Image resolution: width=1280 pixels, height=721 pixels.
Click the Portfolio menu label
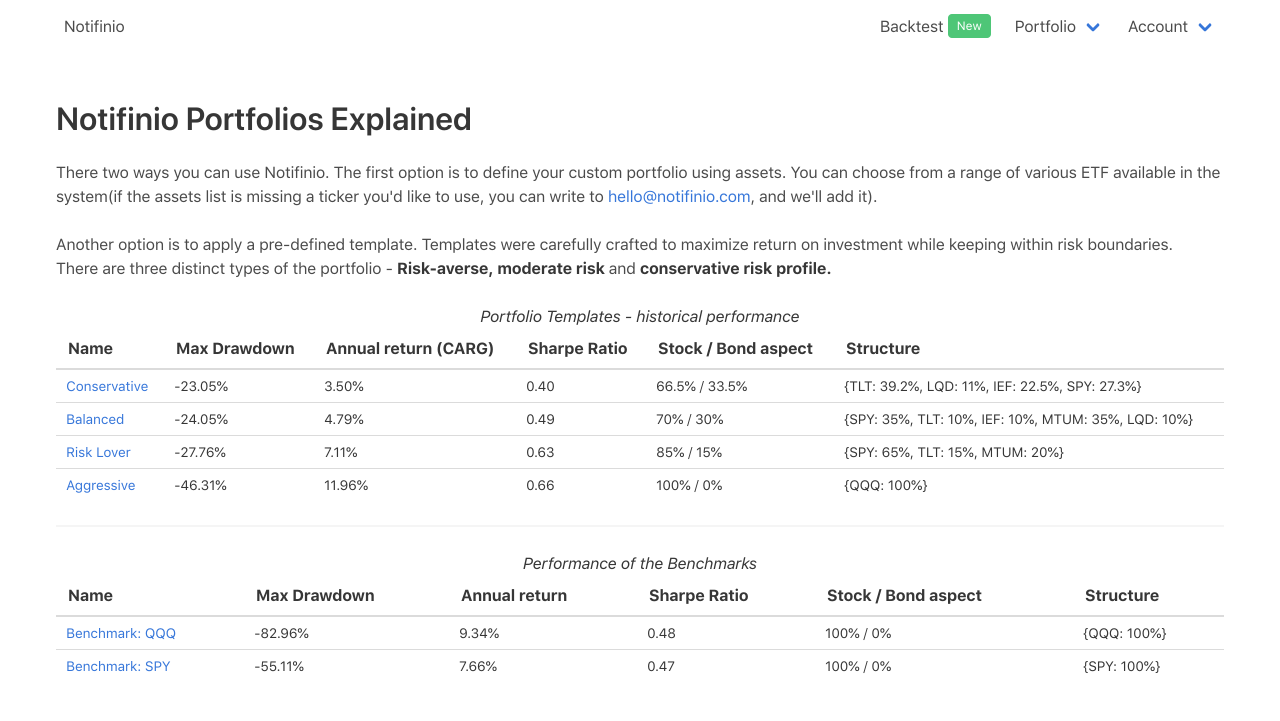pos(1045,27)
